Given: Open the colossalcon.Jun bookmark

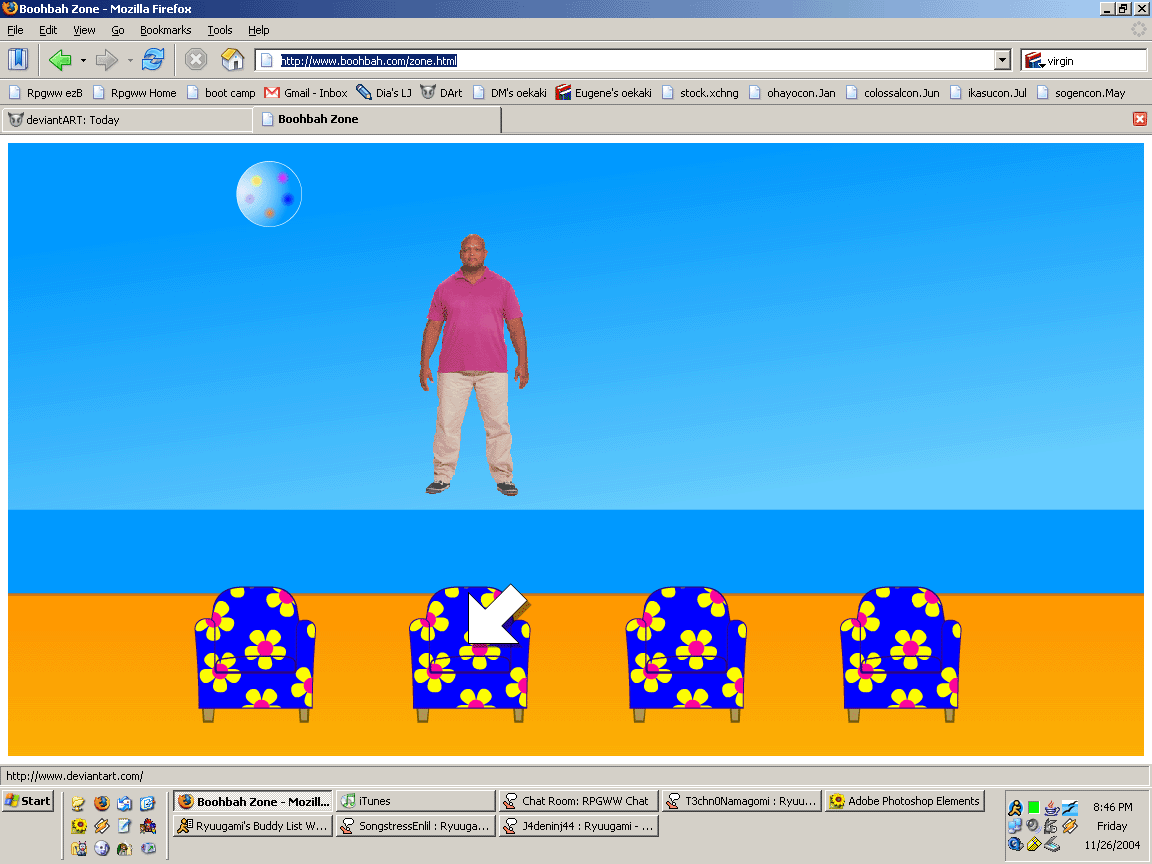Looking at the screenshot, I should coord(893,93).
